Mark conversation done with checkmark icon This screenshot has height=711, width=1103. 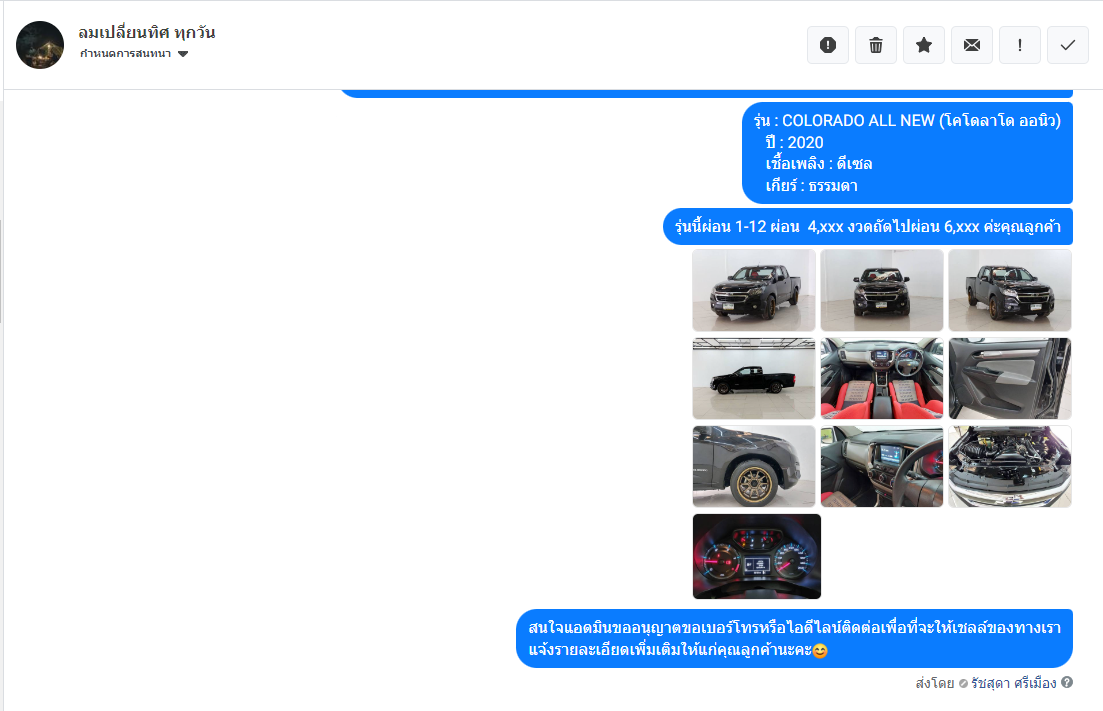(x=1068, y=45)
